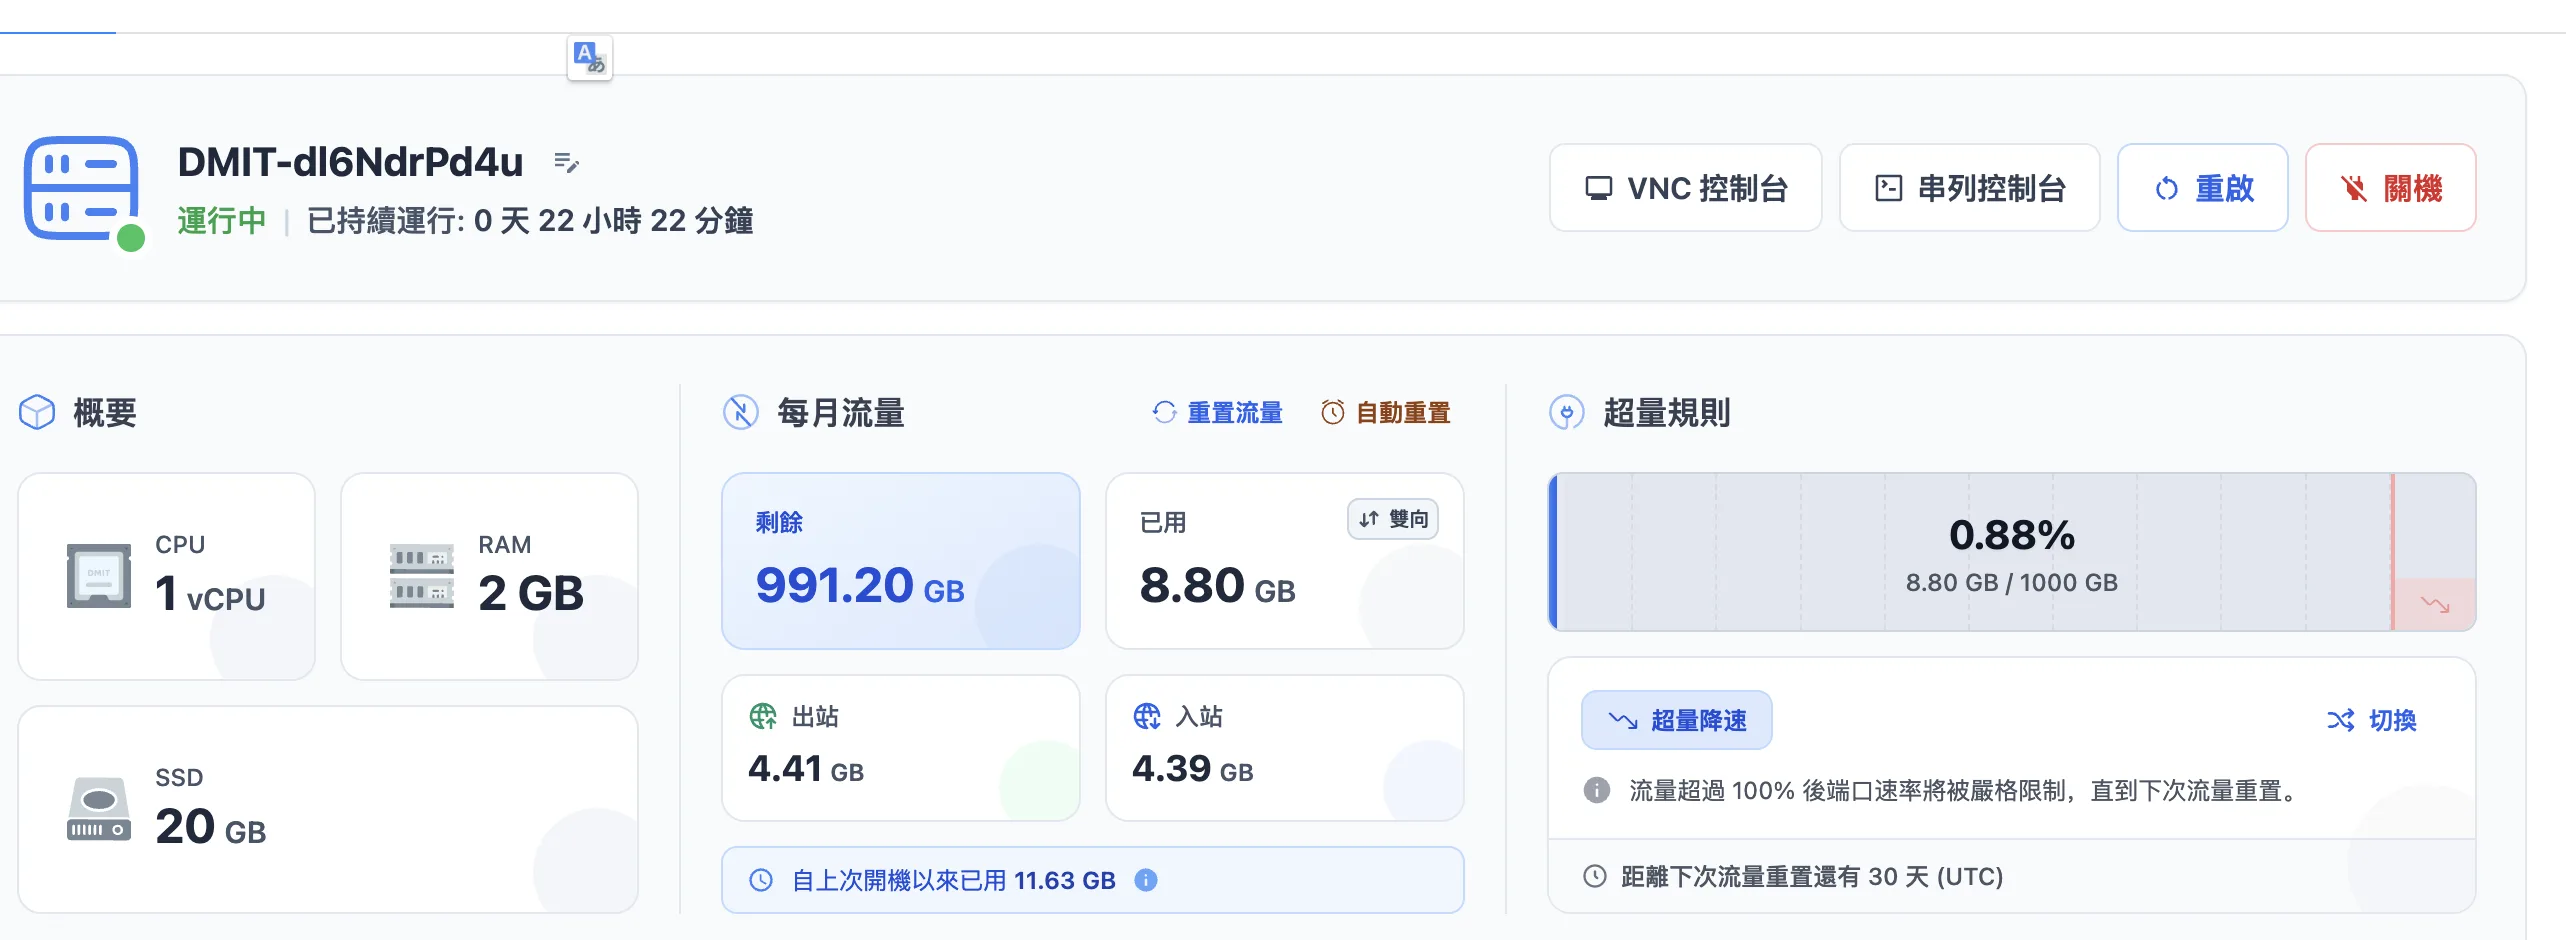Click the 關機 shutdown button

tap(2390, 188)
